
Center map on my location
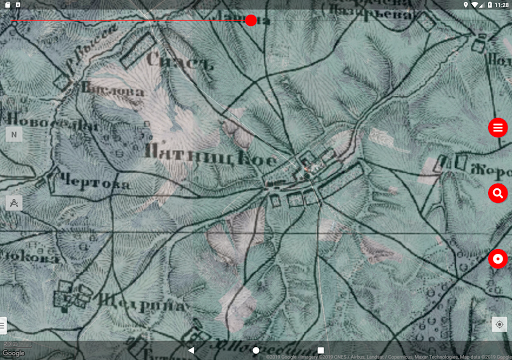coord(499,324)
